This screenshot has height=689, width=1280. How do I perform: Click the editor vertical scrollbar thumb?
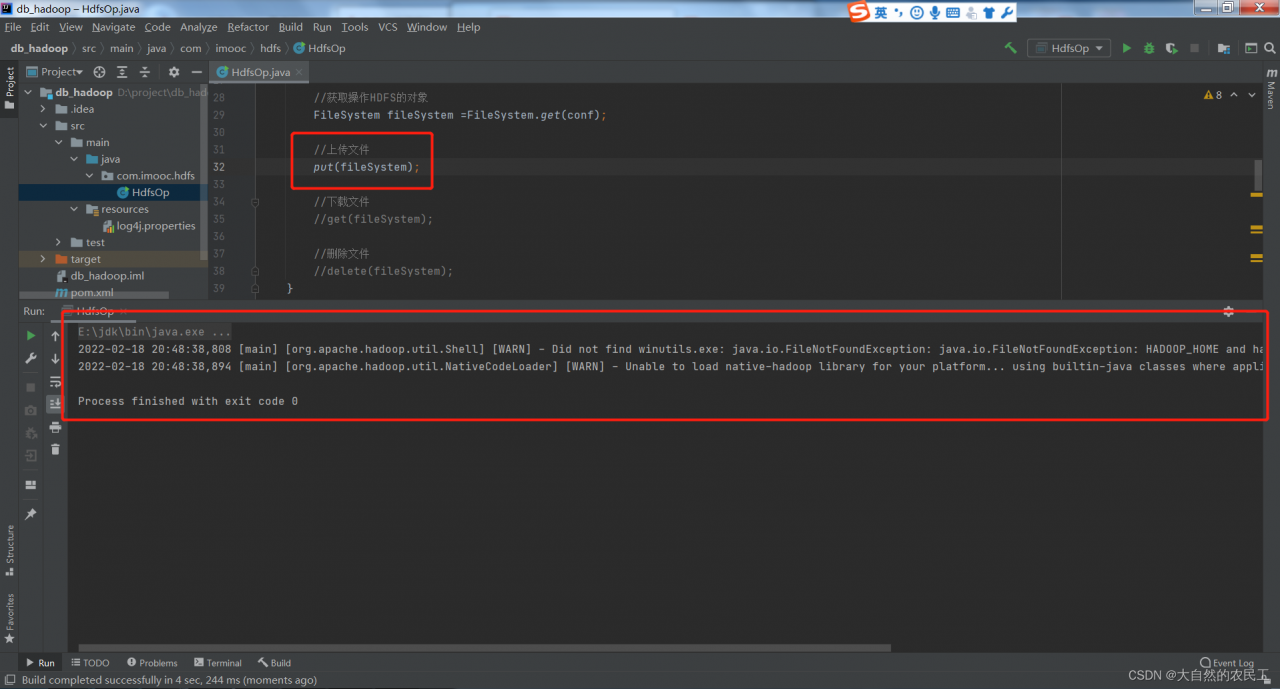(x=1258, y=176)
